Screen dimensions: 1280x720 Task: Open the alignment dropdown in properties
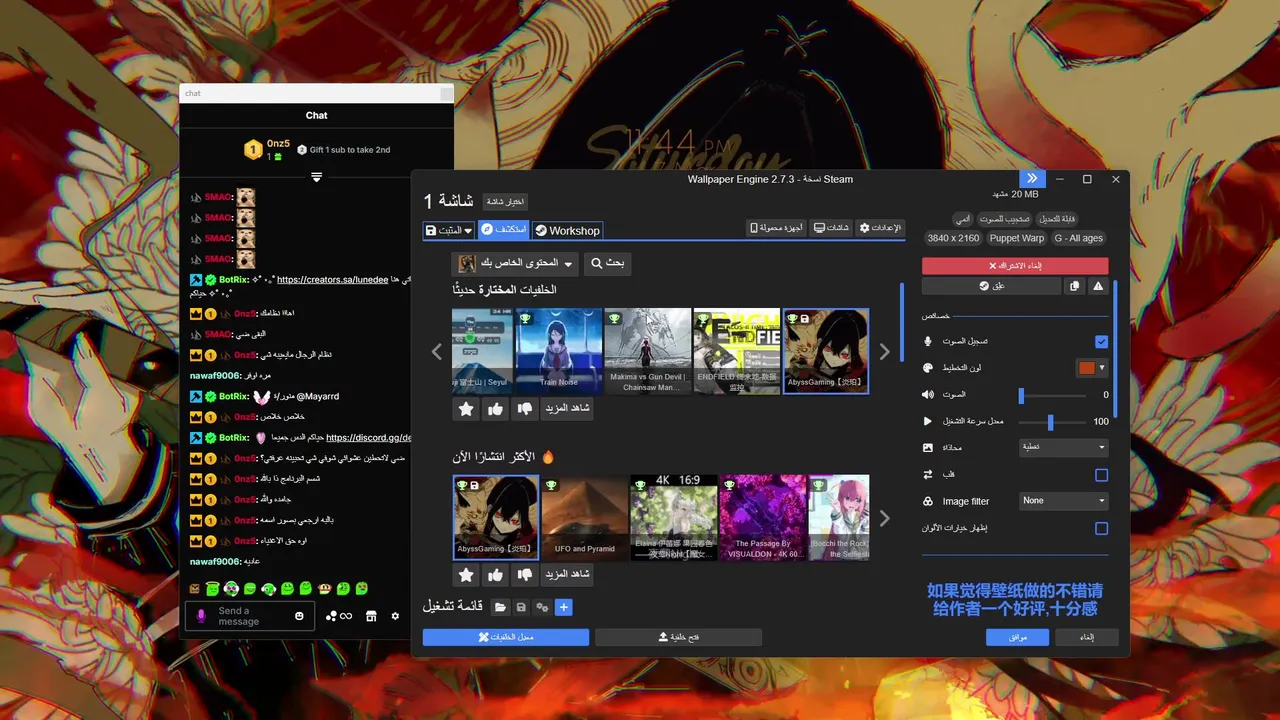pos(1063,447)
